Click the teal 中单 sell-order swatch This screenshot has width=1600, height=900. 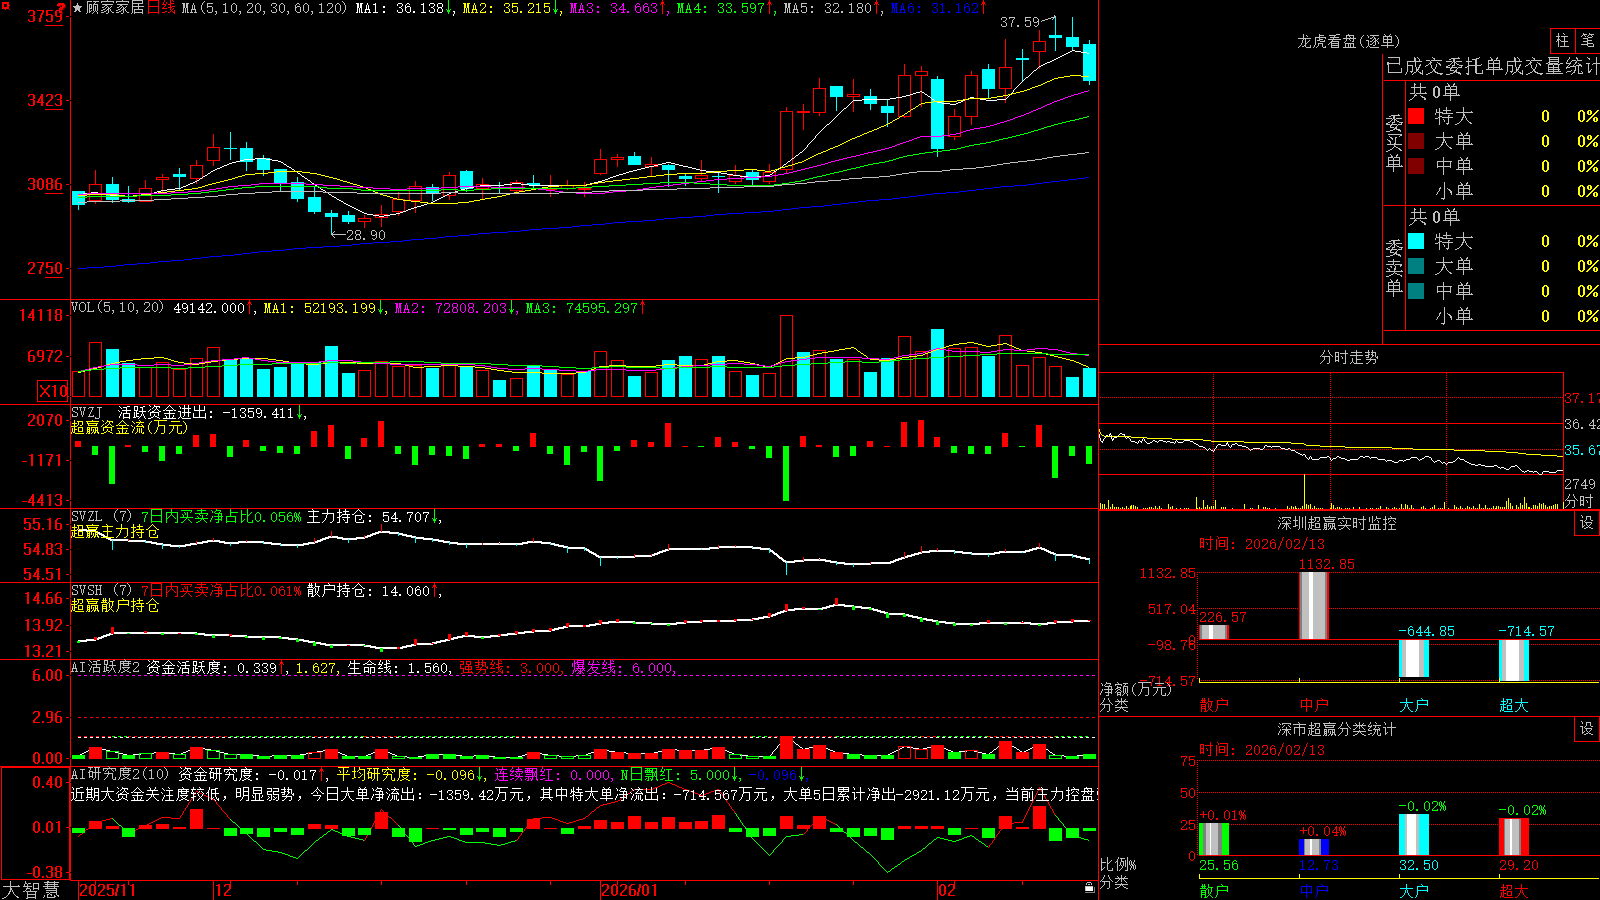(1416, 291)
